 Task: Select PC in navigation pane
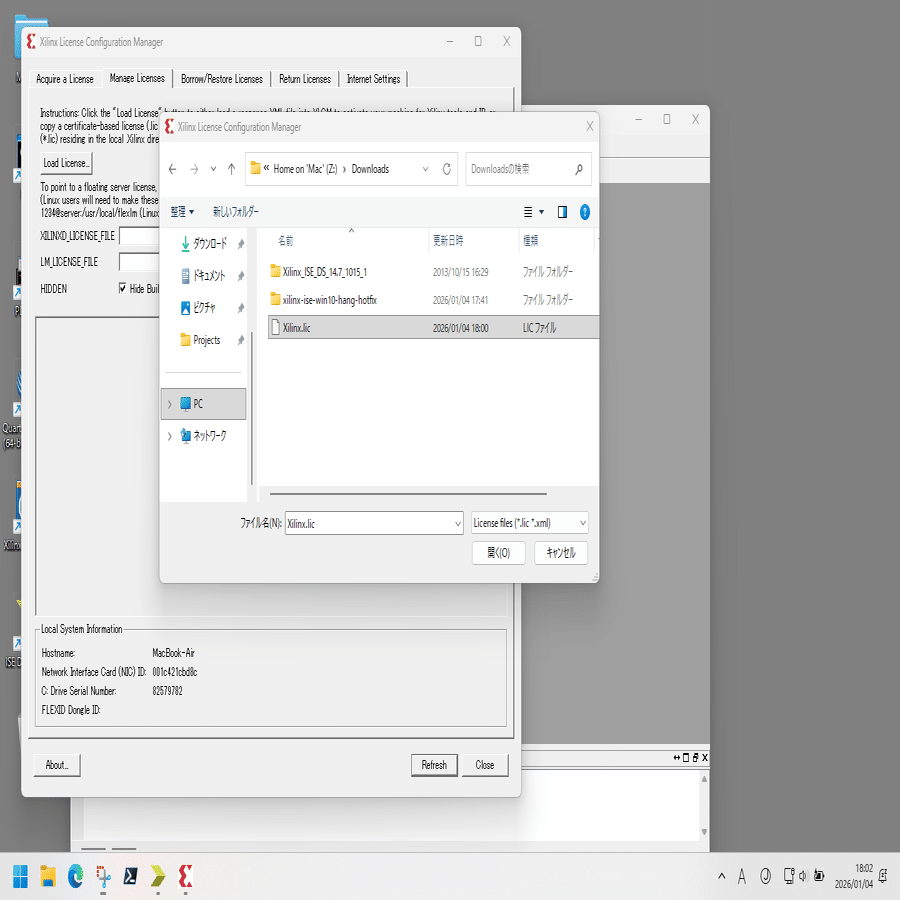click(203, 404)
